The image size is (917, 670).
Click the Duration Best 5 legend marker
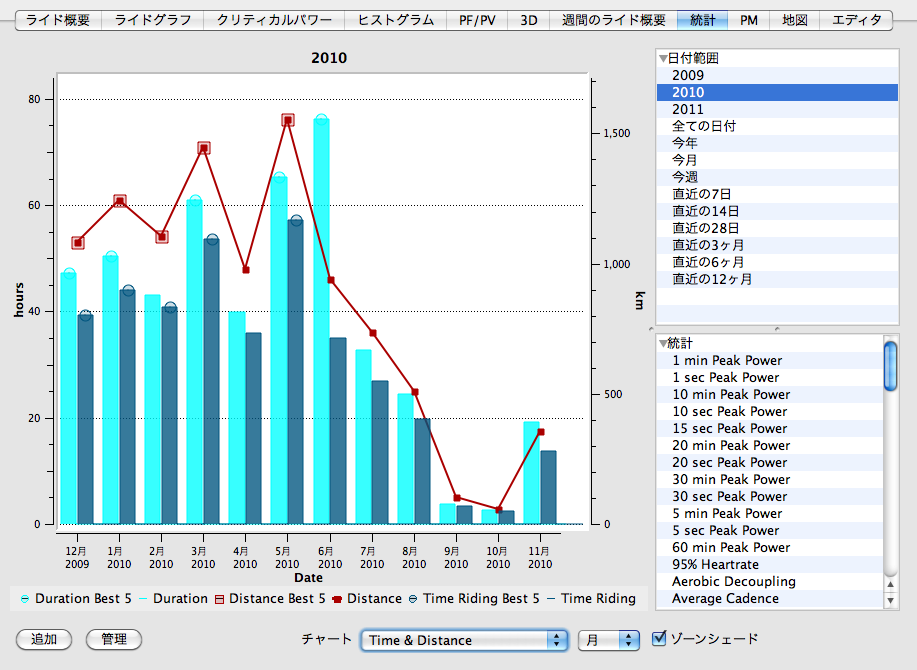tap(25, 599)
